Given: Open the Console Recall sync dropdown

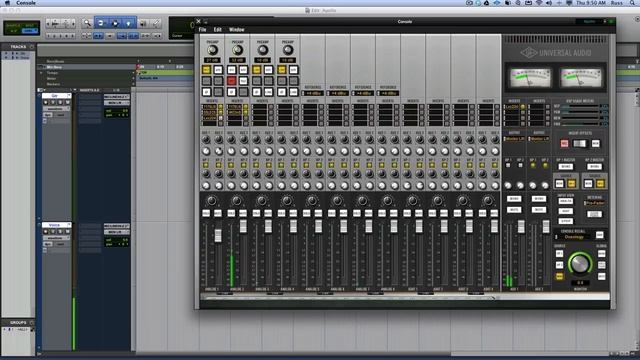Looking at the screenshot, I should click(573, 237).
